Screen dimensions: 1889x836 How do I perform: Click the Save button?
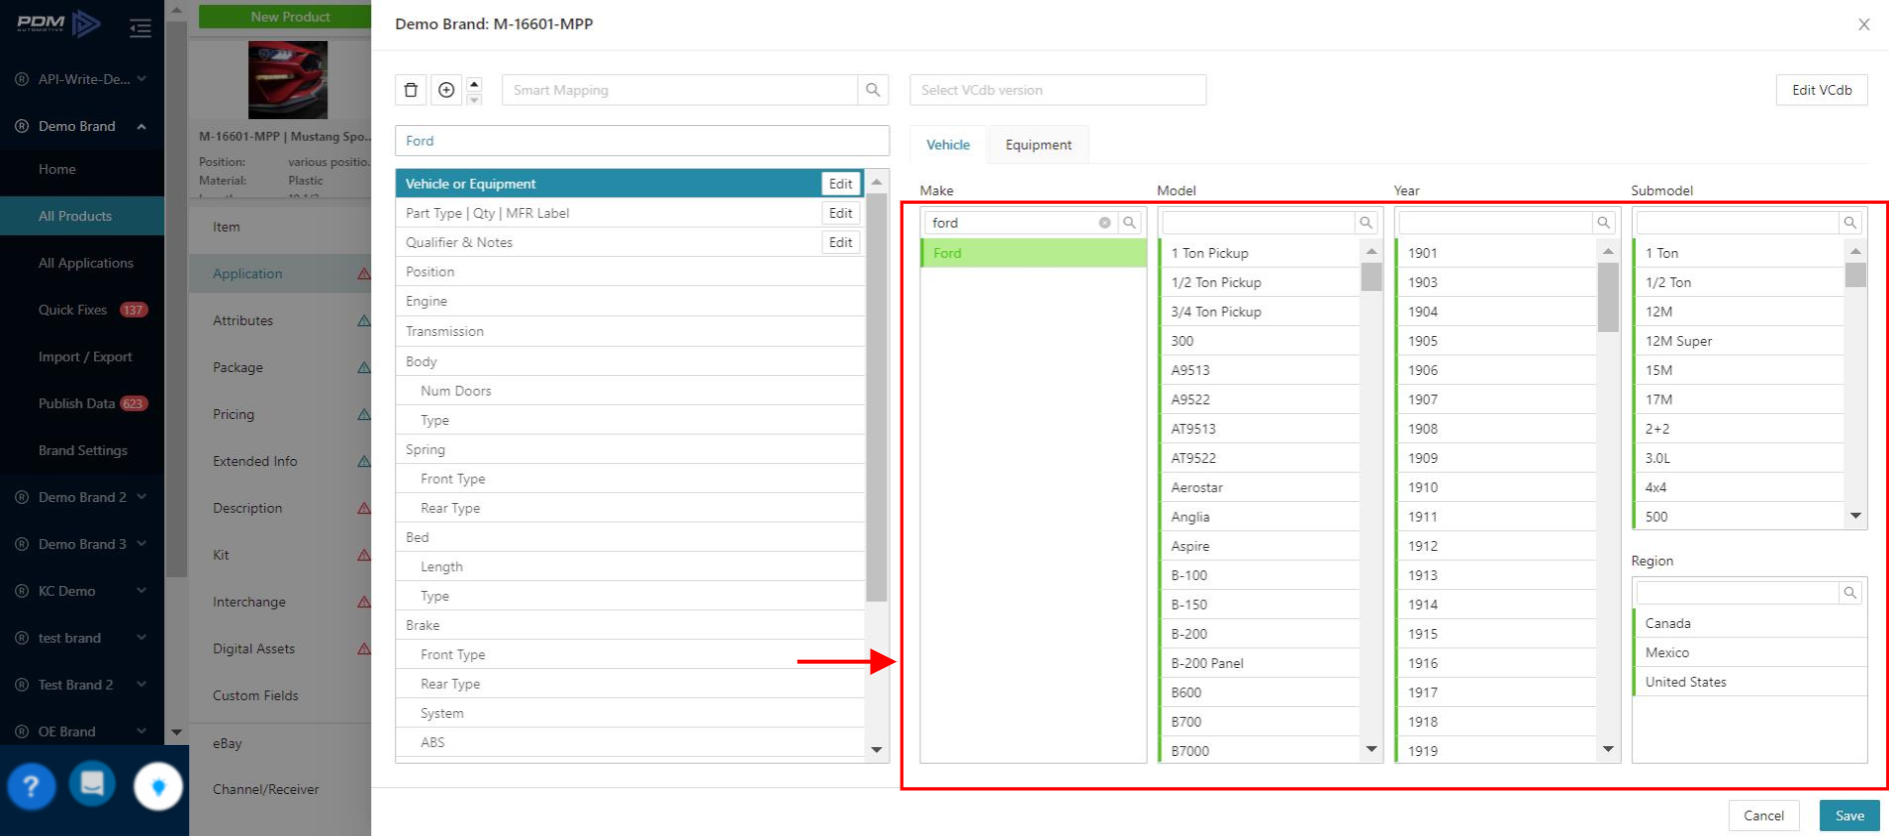(x=1849, y=816)
